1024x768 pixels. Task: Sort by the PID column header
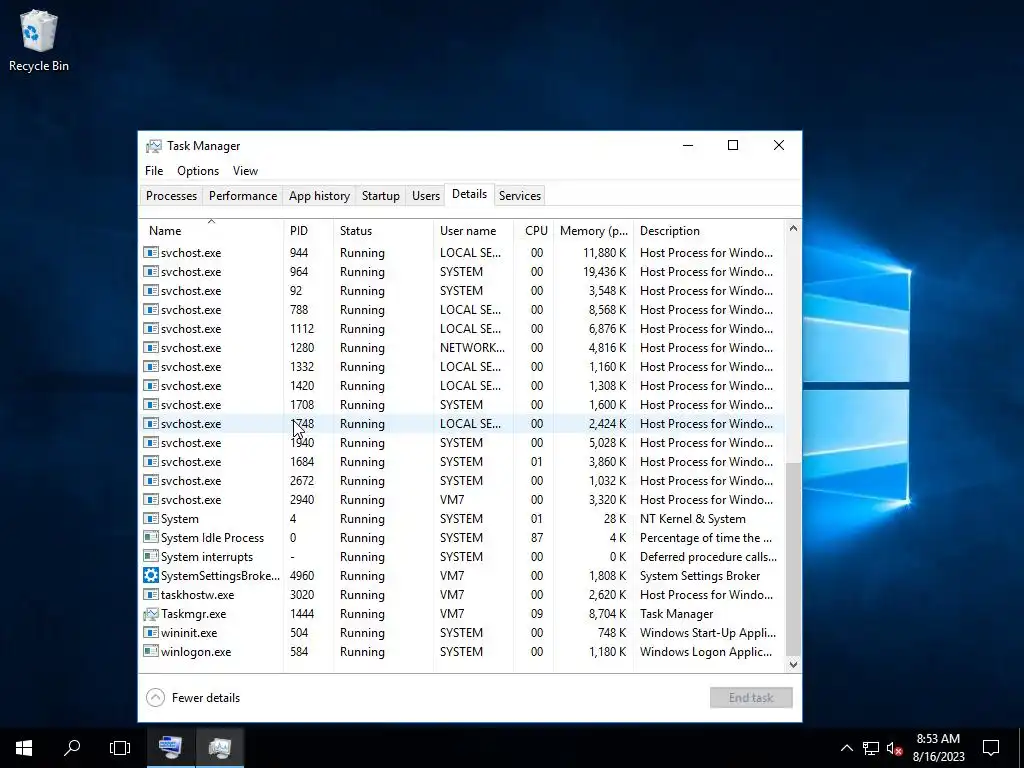pos(308,231)
